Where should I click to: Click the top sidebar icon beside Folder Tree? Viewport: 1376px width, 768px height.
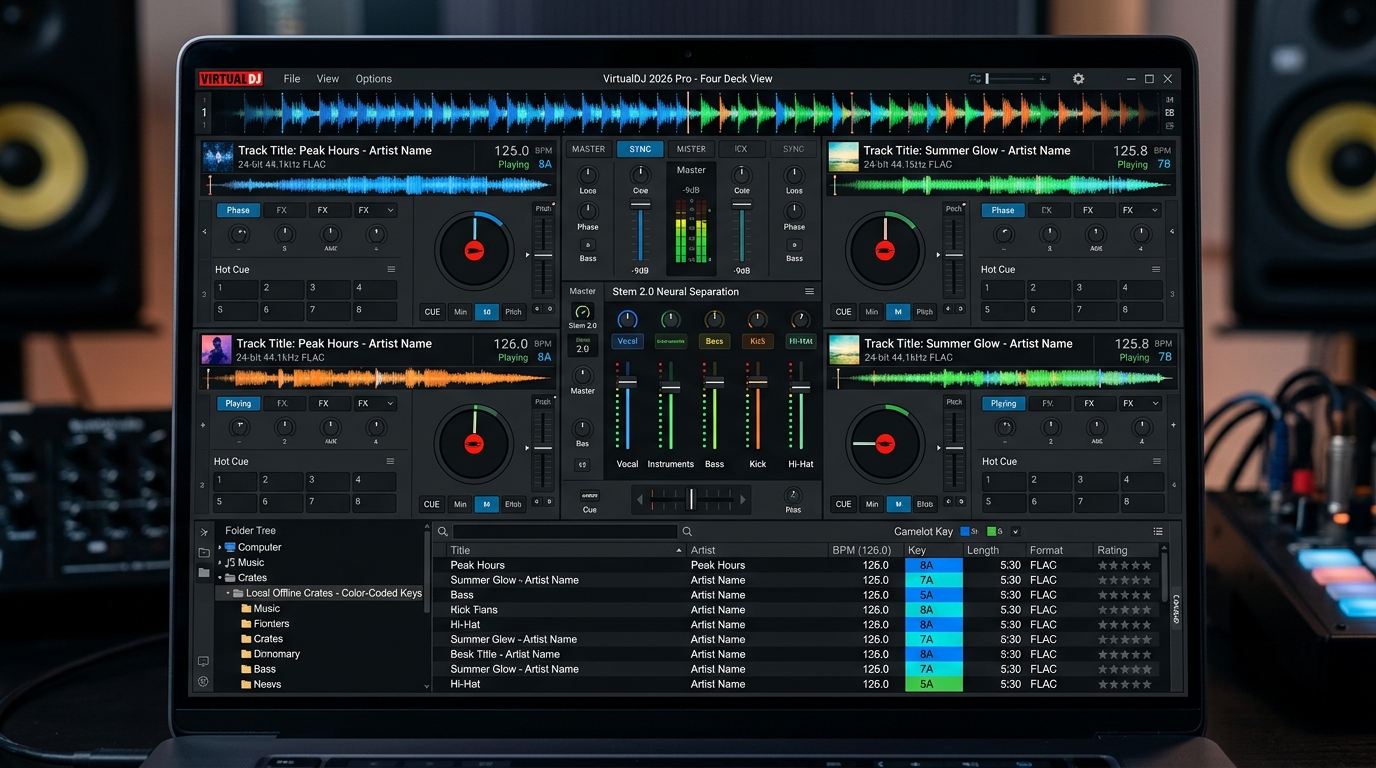coord(204,532)
